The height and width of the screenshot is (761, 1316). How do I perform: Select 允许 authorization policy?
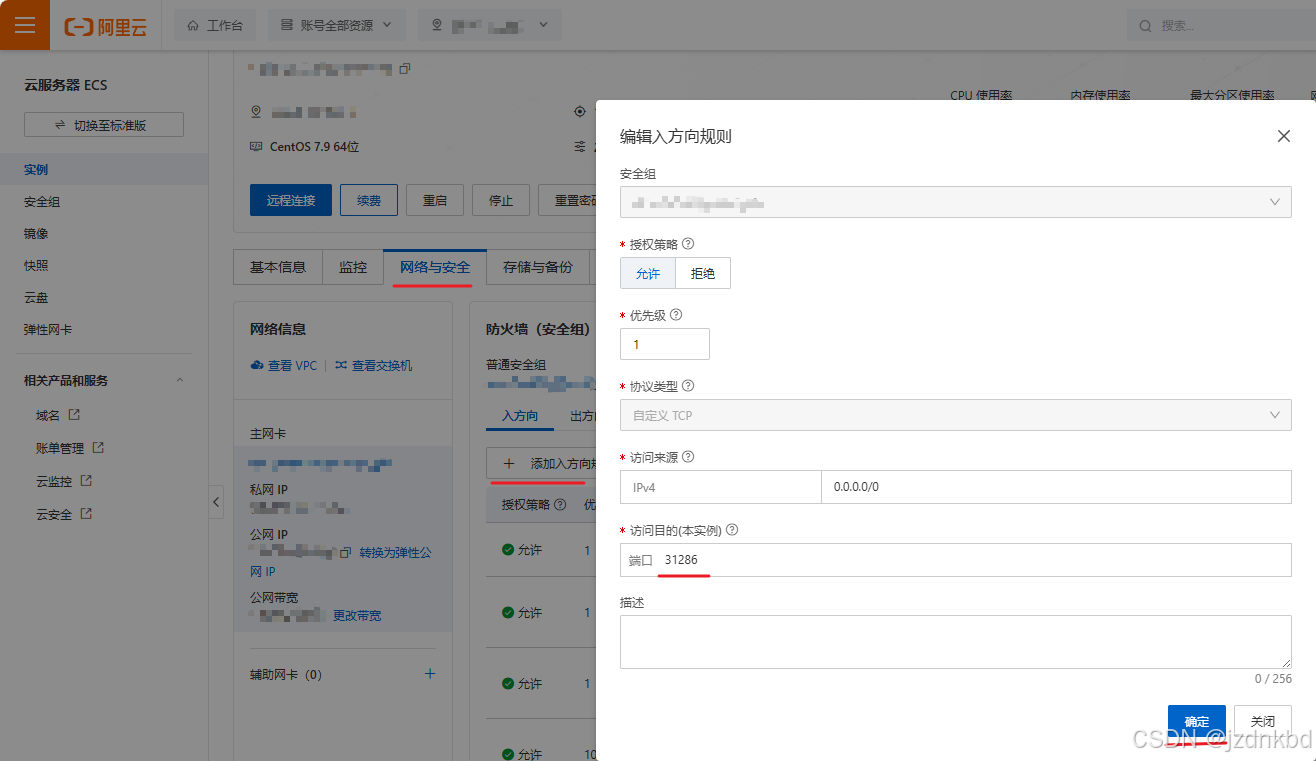click(648, 273)
